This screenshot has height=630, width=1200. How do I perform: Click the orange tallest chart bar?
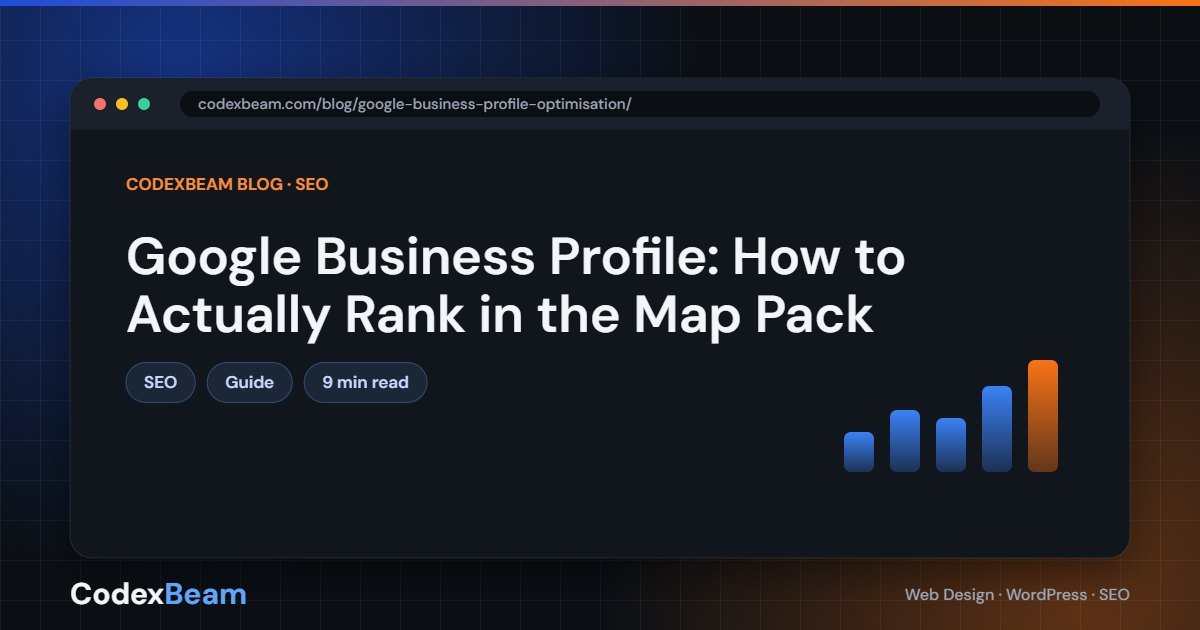tap(1043, 416)
